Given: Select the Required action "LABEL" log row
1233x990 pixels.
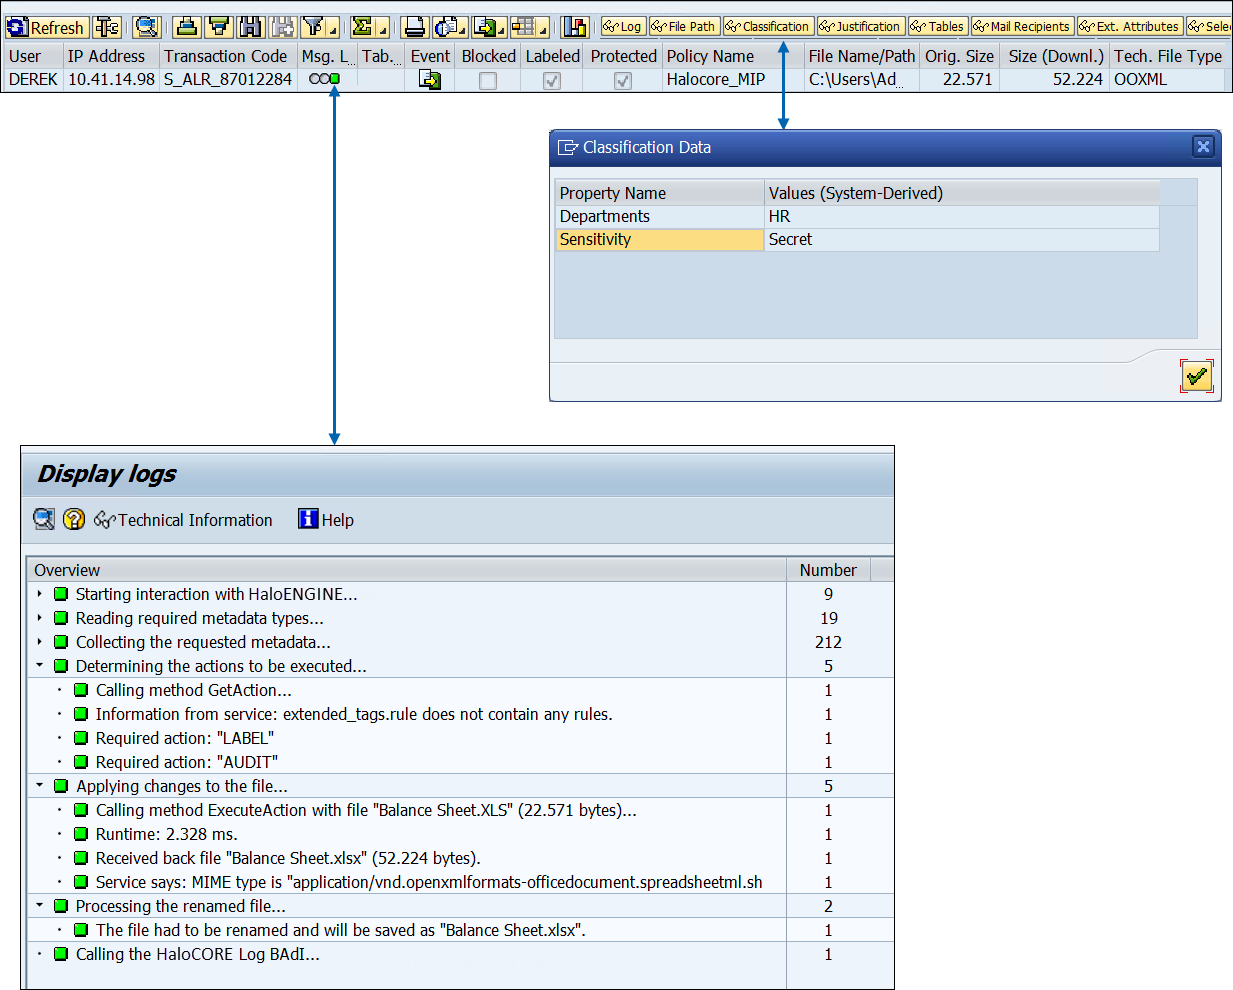Looking at the screenshot, I should tap(460, 738).
